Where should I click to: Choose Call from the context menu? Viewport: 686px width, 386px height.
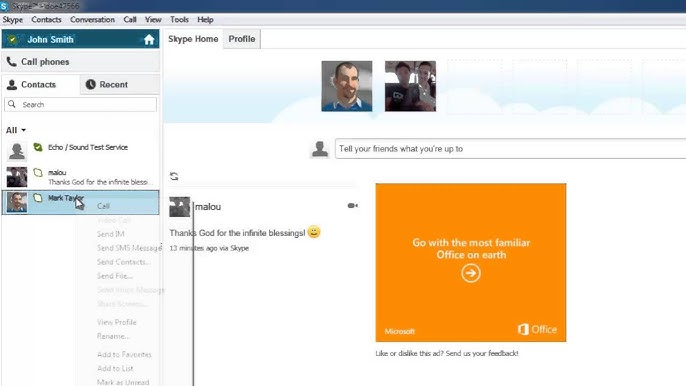(103, 206)
